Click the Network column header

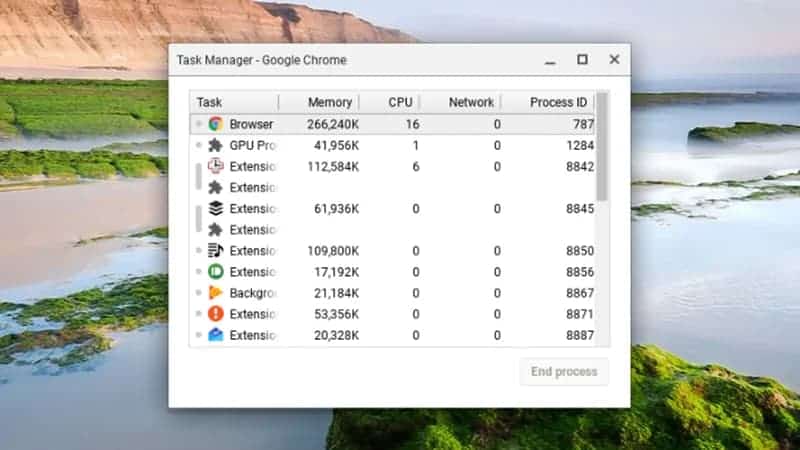tap(470, 102)
